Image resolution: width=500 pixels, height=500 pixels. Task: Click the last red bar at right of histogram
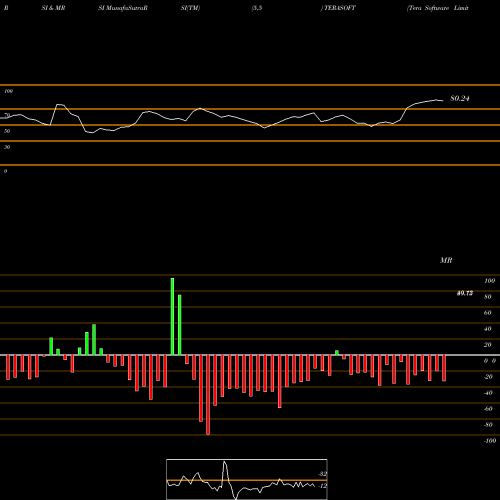click(x=444, y=368)
